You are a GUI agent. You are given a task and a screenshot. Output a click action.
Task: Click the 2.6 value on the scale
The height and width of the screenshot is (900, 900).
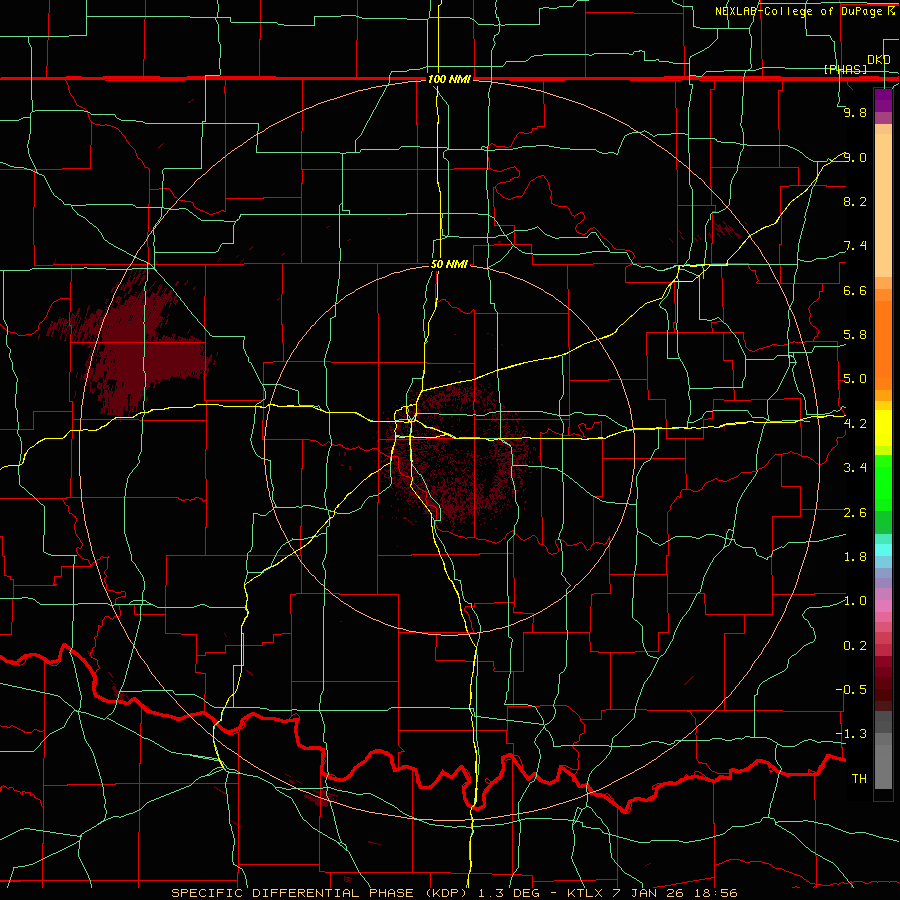855,513
